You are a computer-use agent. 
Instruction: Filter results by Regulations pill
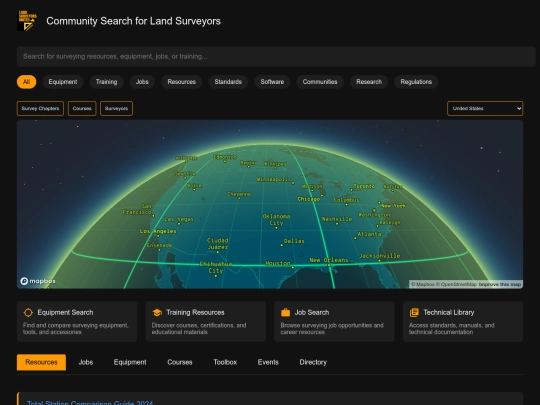[x=416, y=82]
